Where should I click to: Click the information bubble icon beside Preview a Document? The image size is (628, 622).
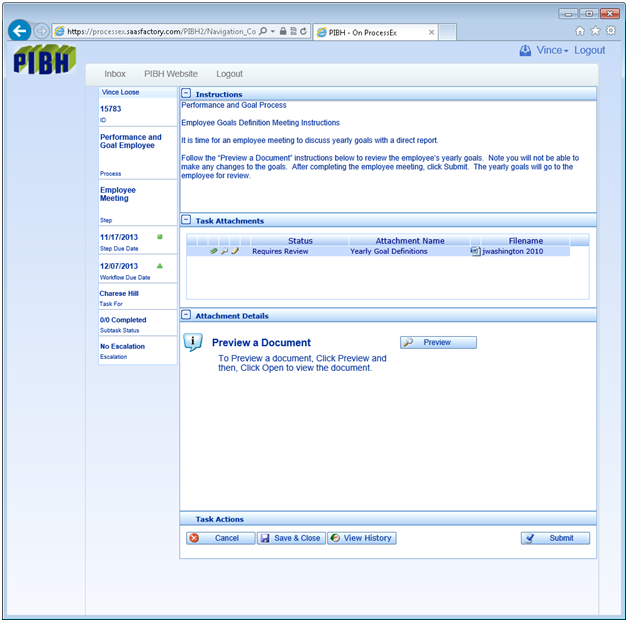click(x=193, y=342)
